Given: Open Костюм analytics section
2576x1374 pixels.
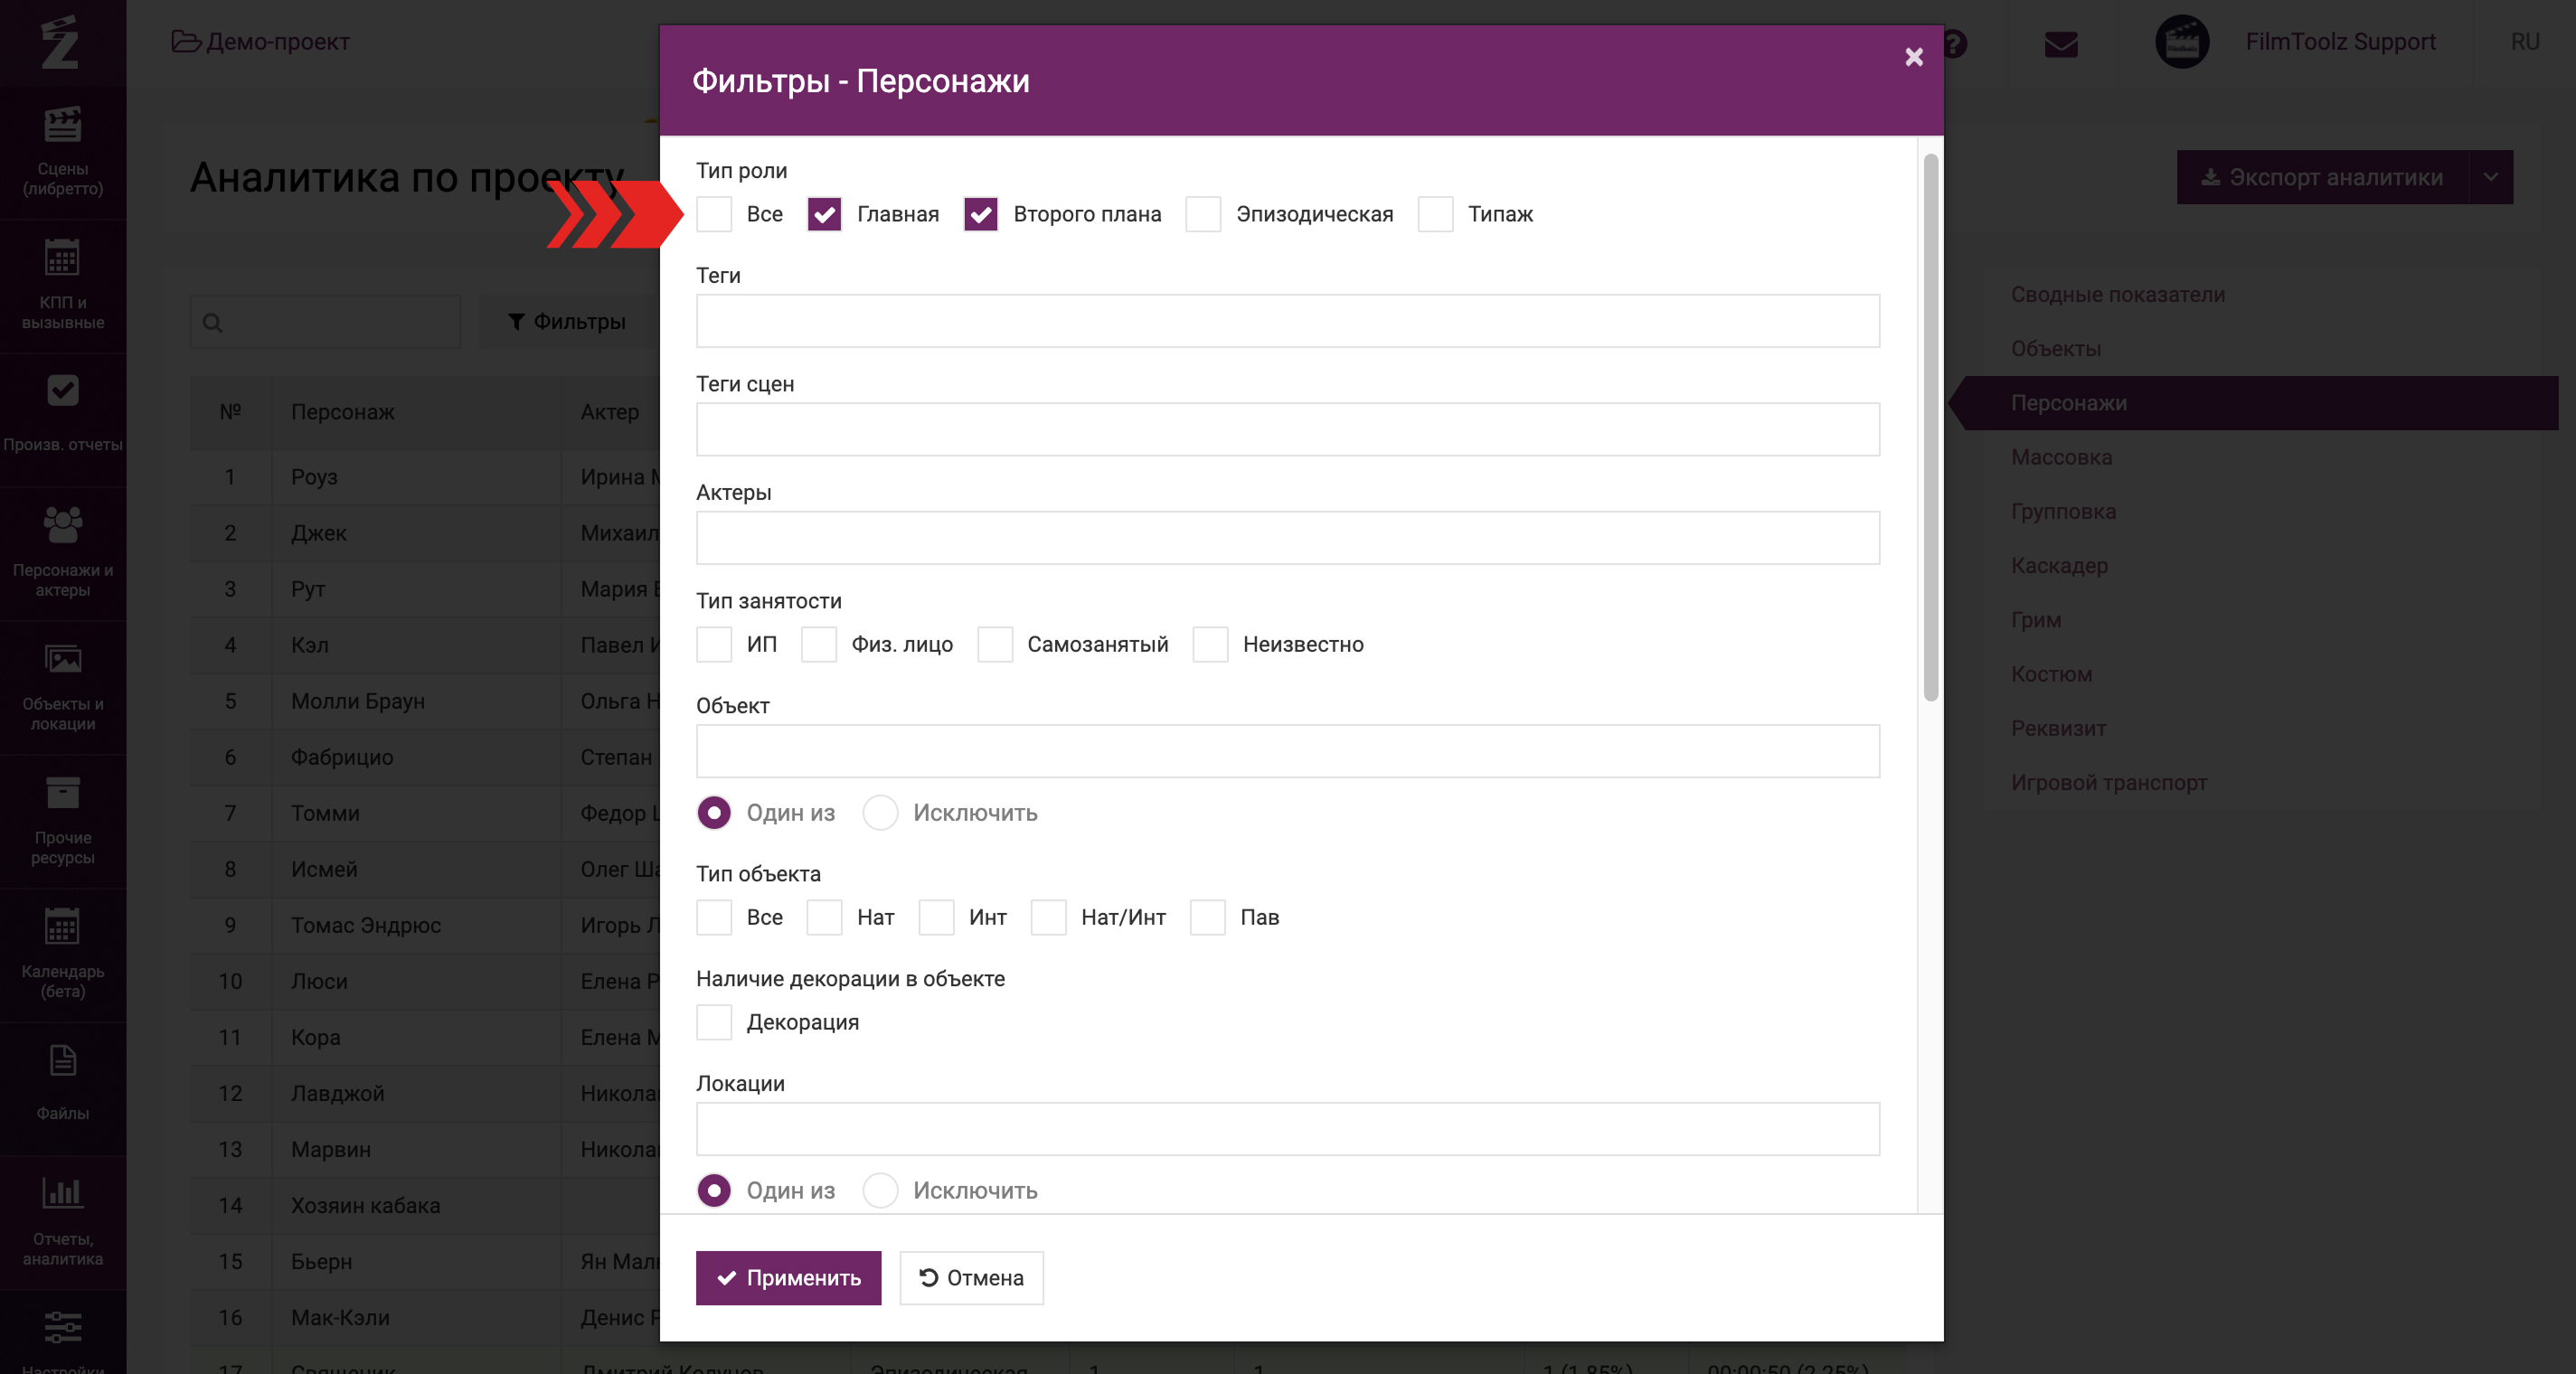Looking at the screenshot, I should pos(2051,674).
